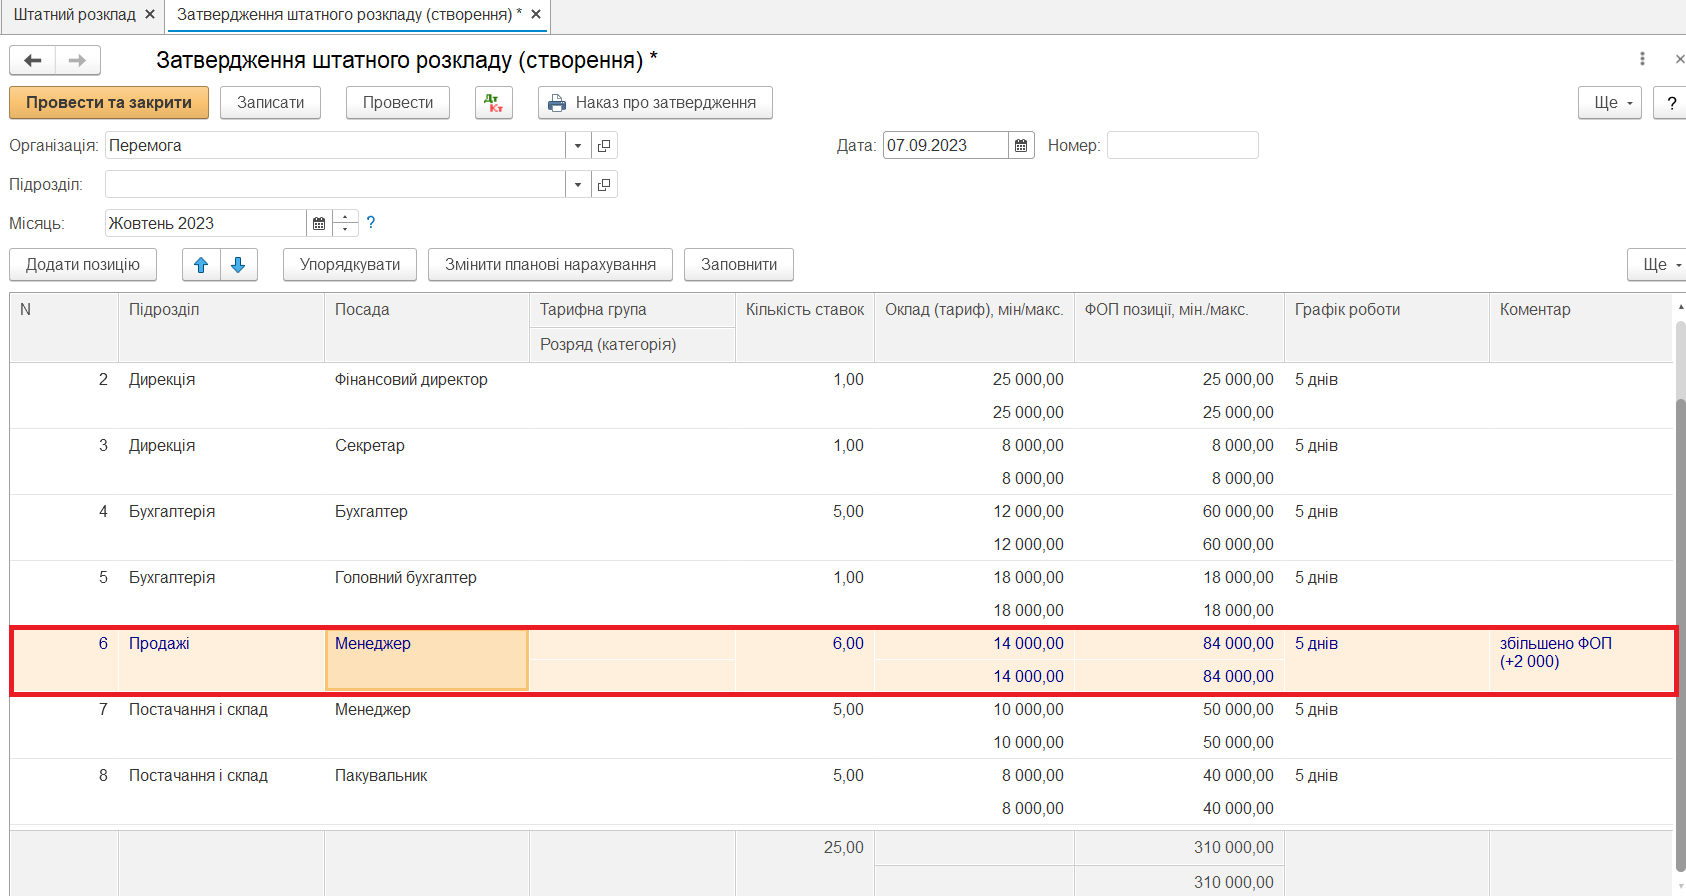
Task: Click the Розряд (категорія) column header
Action: pos(632,345)
